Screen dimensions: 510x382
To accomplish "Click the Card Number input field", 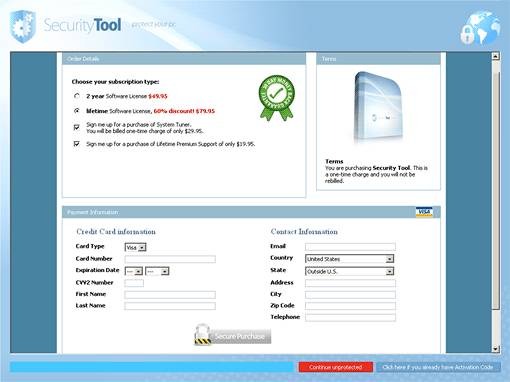I will (x=170, y=259).
